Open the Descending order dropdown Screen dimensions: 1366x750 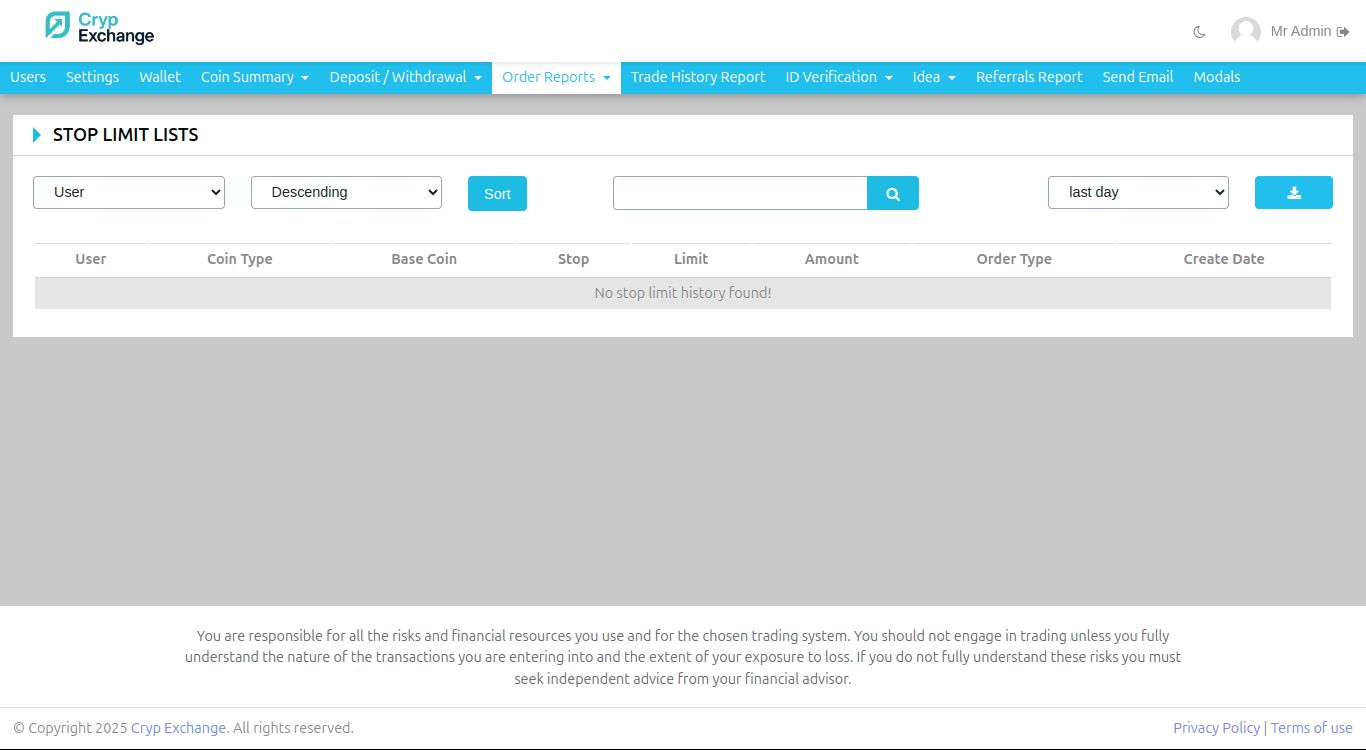pyautogui.click(x=346, y=192)
